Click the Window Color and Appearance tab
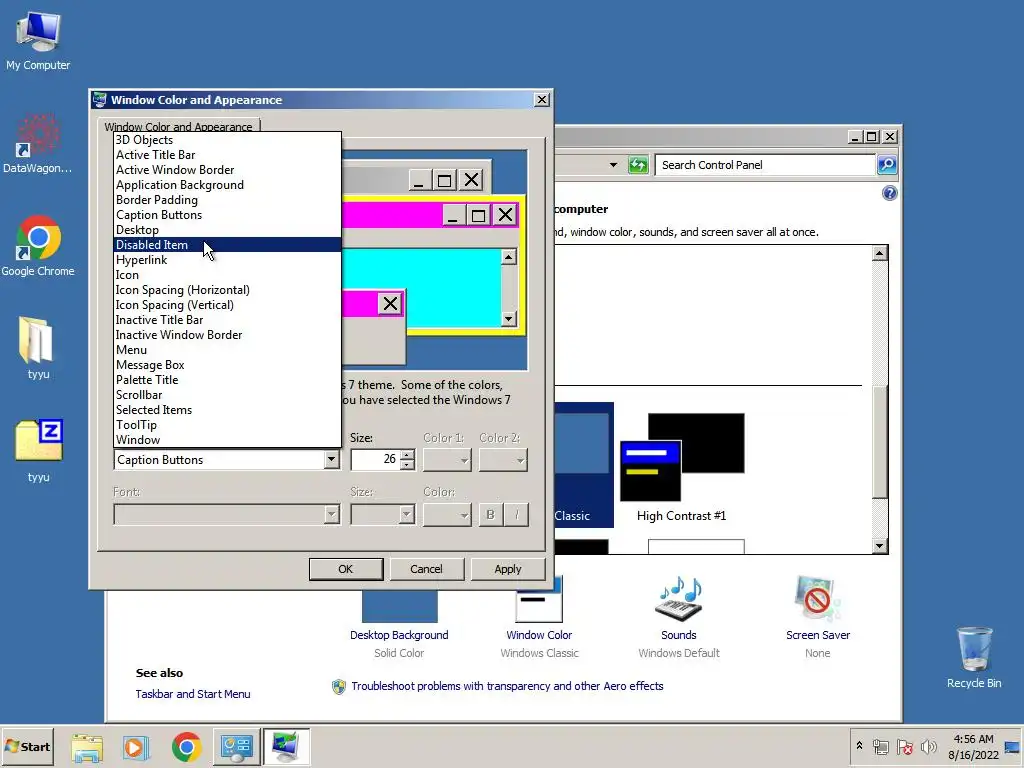The height and width of the screenshot is (768, 1024). click(178, 126)
